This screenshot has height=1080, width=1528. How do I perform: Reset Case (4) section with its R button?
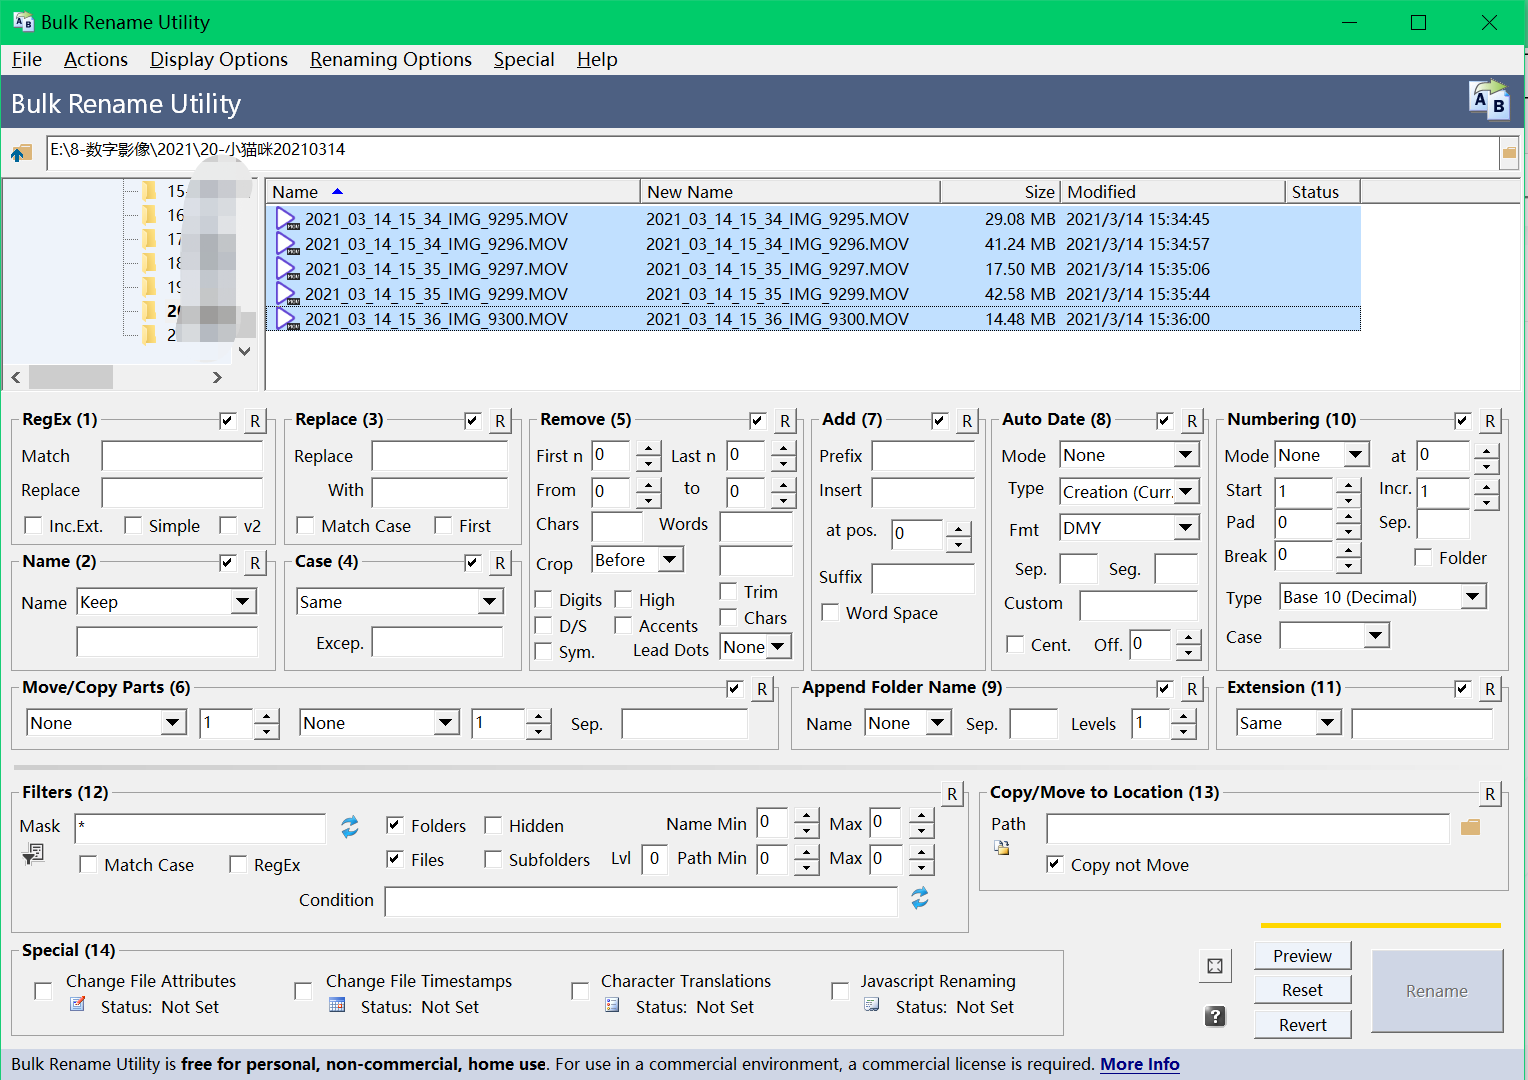point(500,563)
